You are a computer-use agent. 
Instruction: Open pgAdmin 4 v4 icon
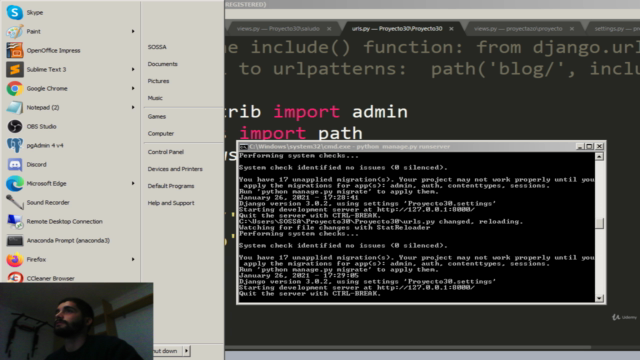(15, 145)
